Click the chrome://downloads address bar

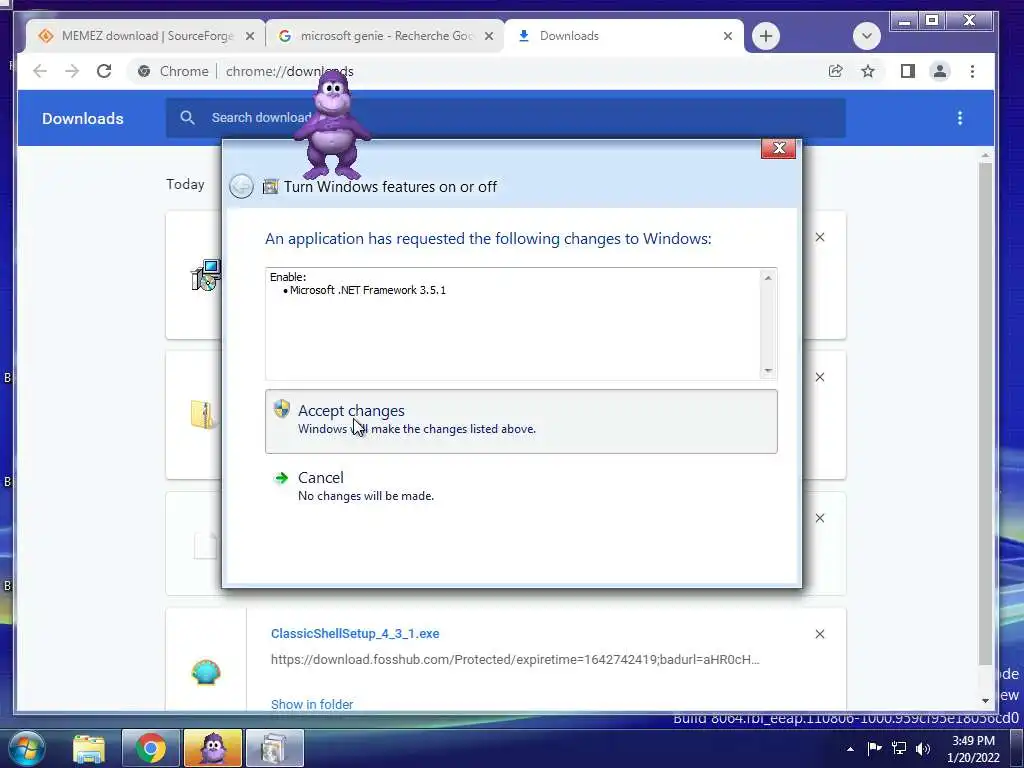pos(470,71)
